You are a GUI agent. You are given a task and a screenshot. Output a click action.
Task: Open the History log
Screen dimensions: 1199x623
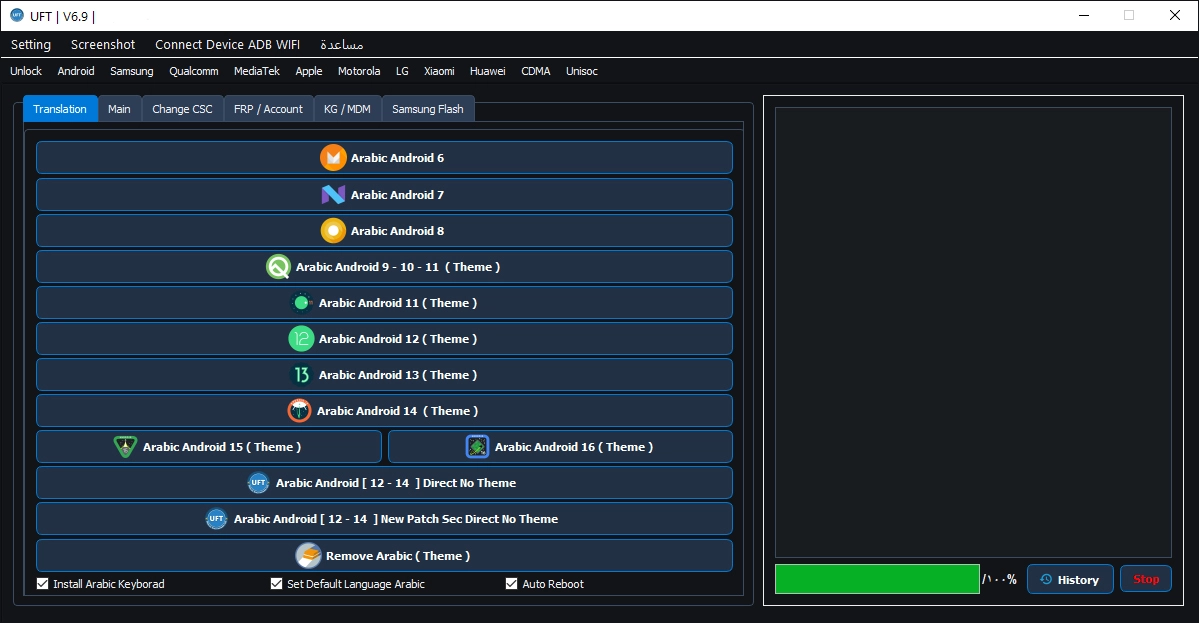coord(1070,579)
